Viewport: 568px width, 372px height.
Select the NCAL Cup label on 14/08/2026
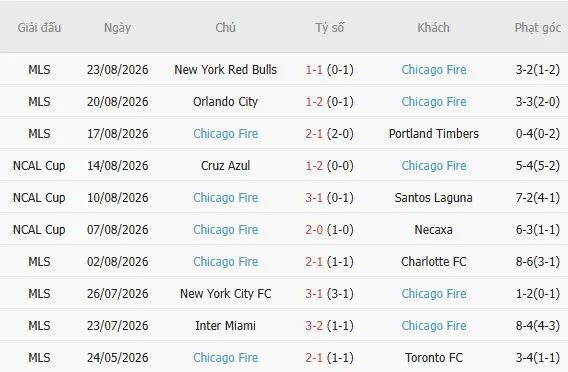[39, 166]
